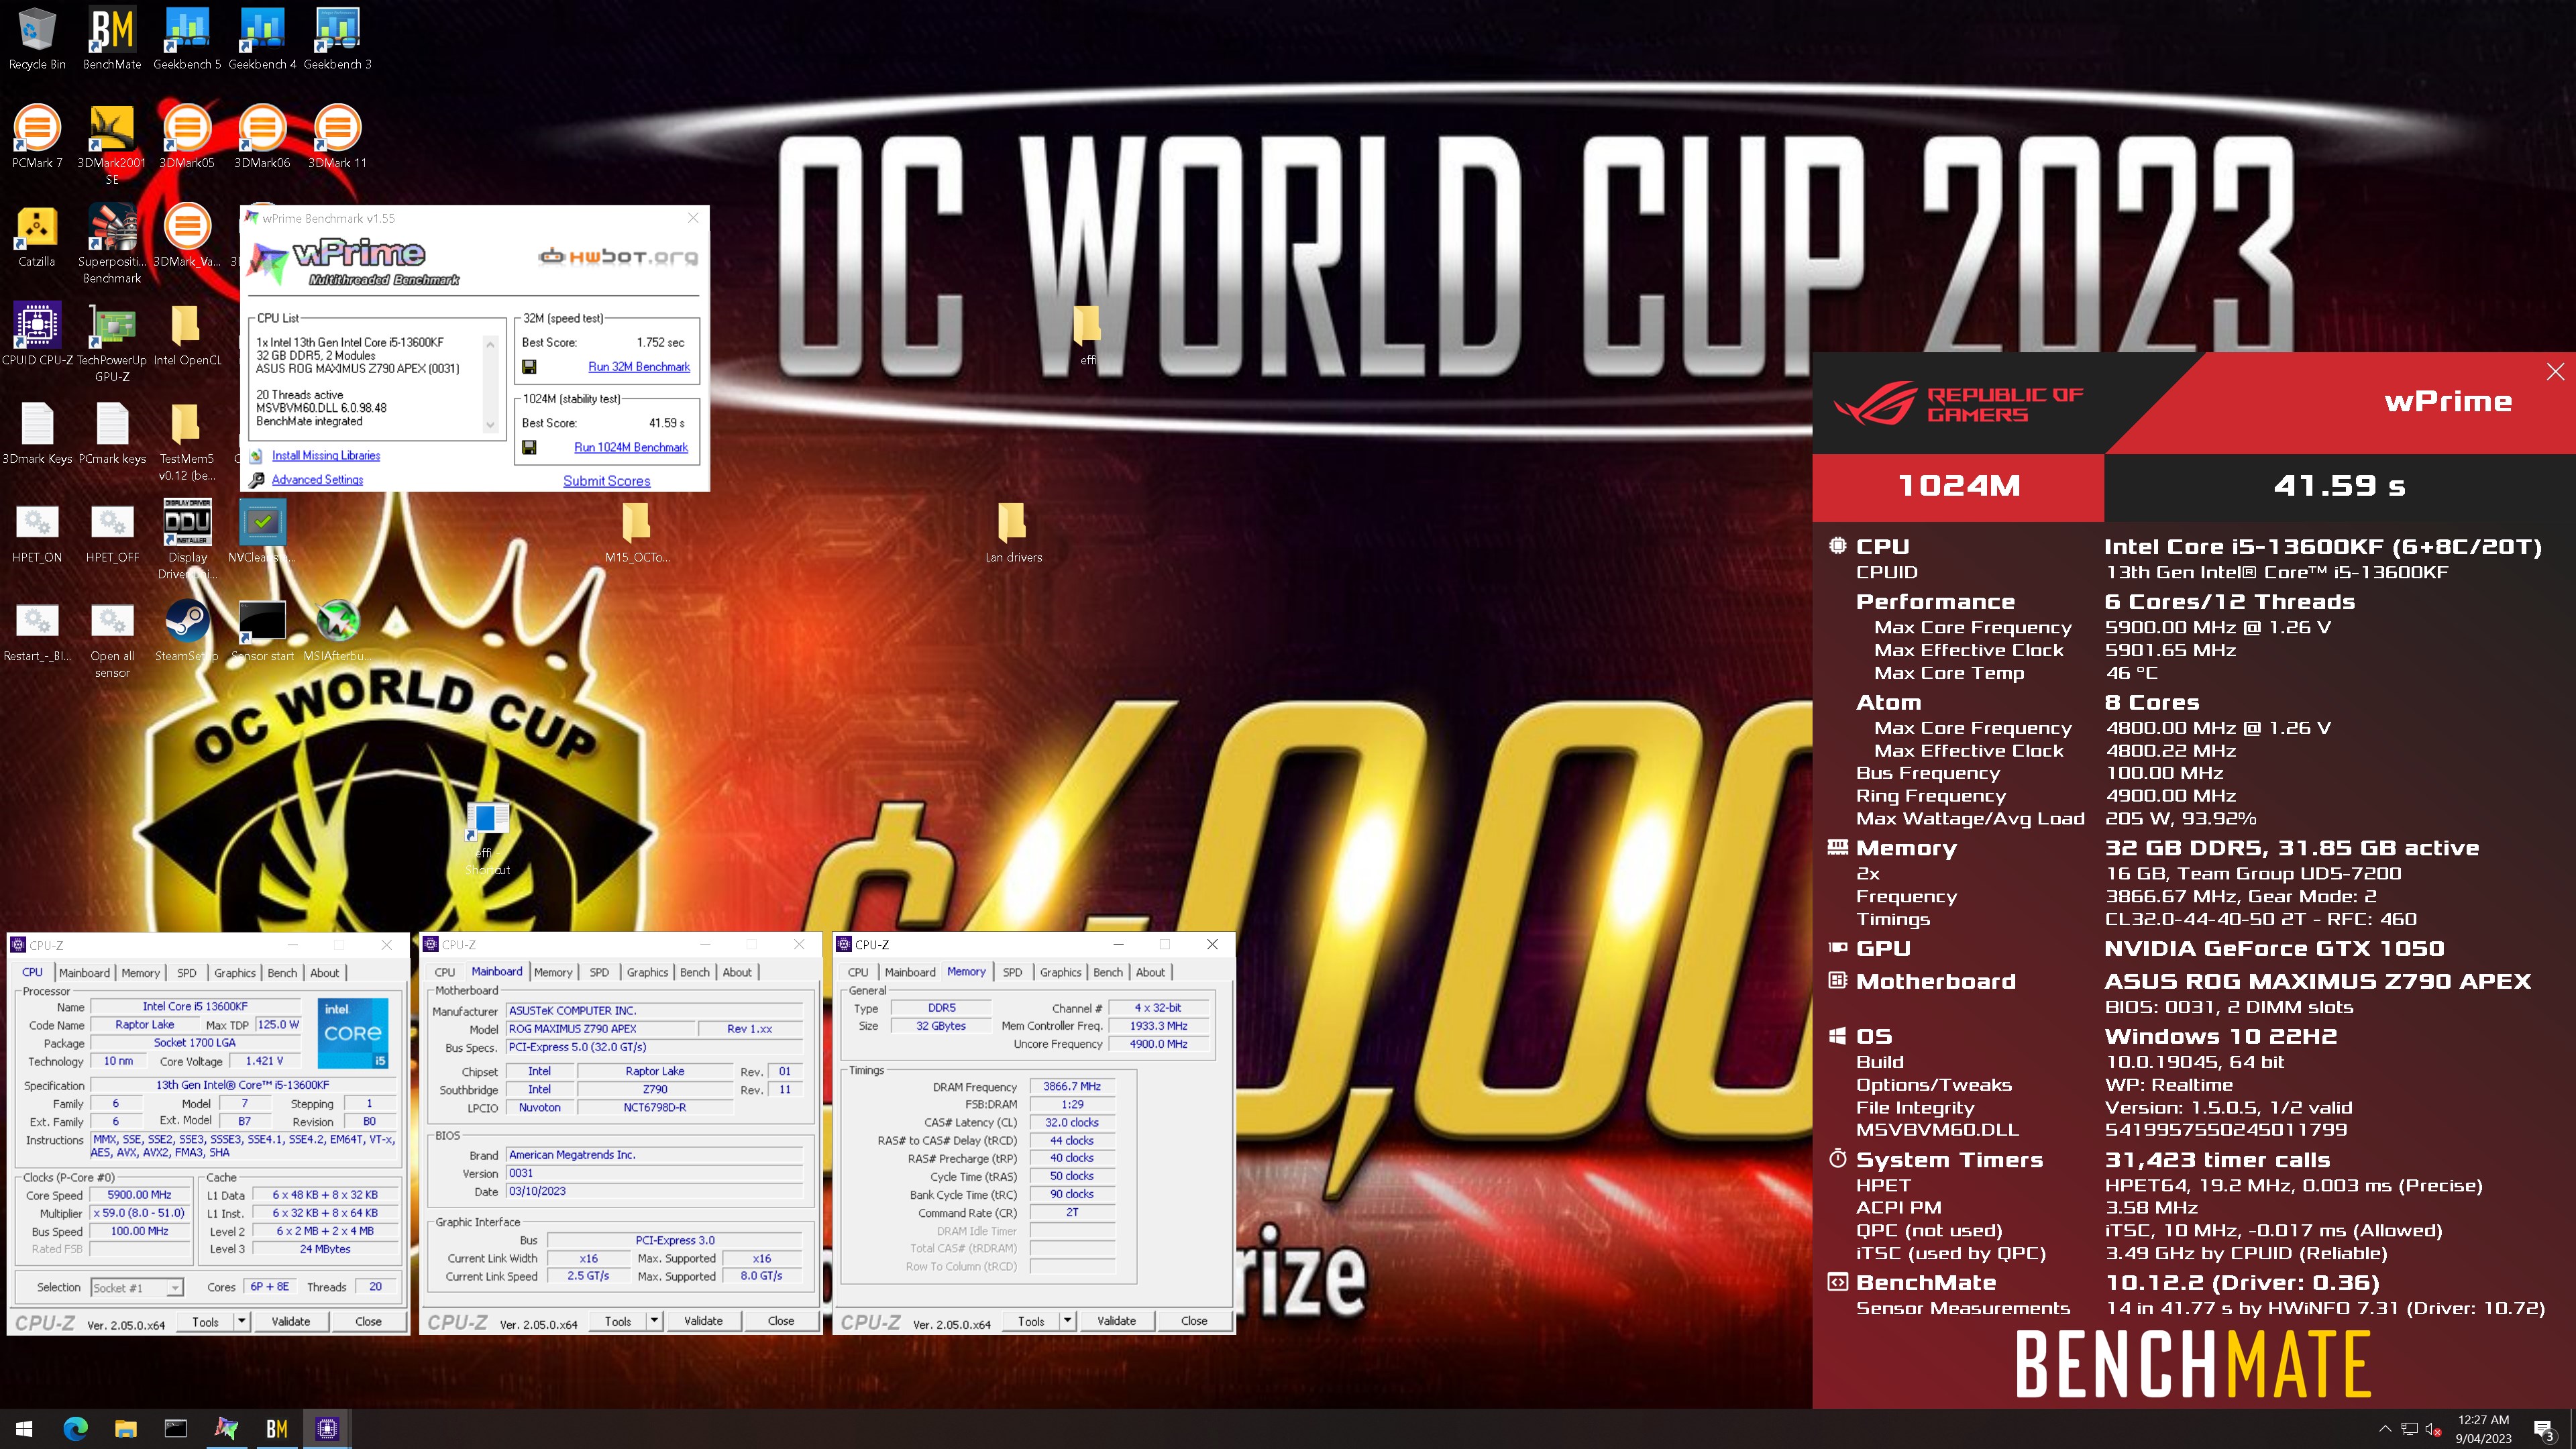Select the MSIAfterburner desktop icon

pos(337,630)
